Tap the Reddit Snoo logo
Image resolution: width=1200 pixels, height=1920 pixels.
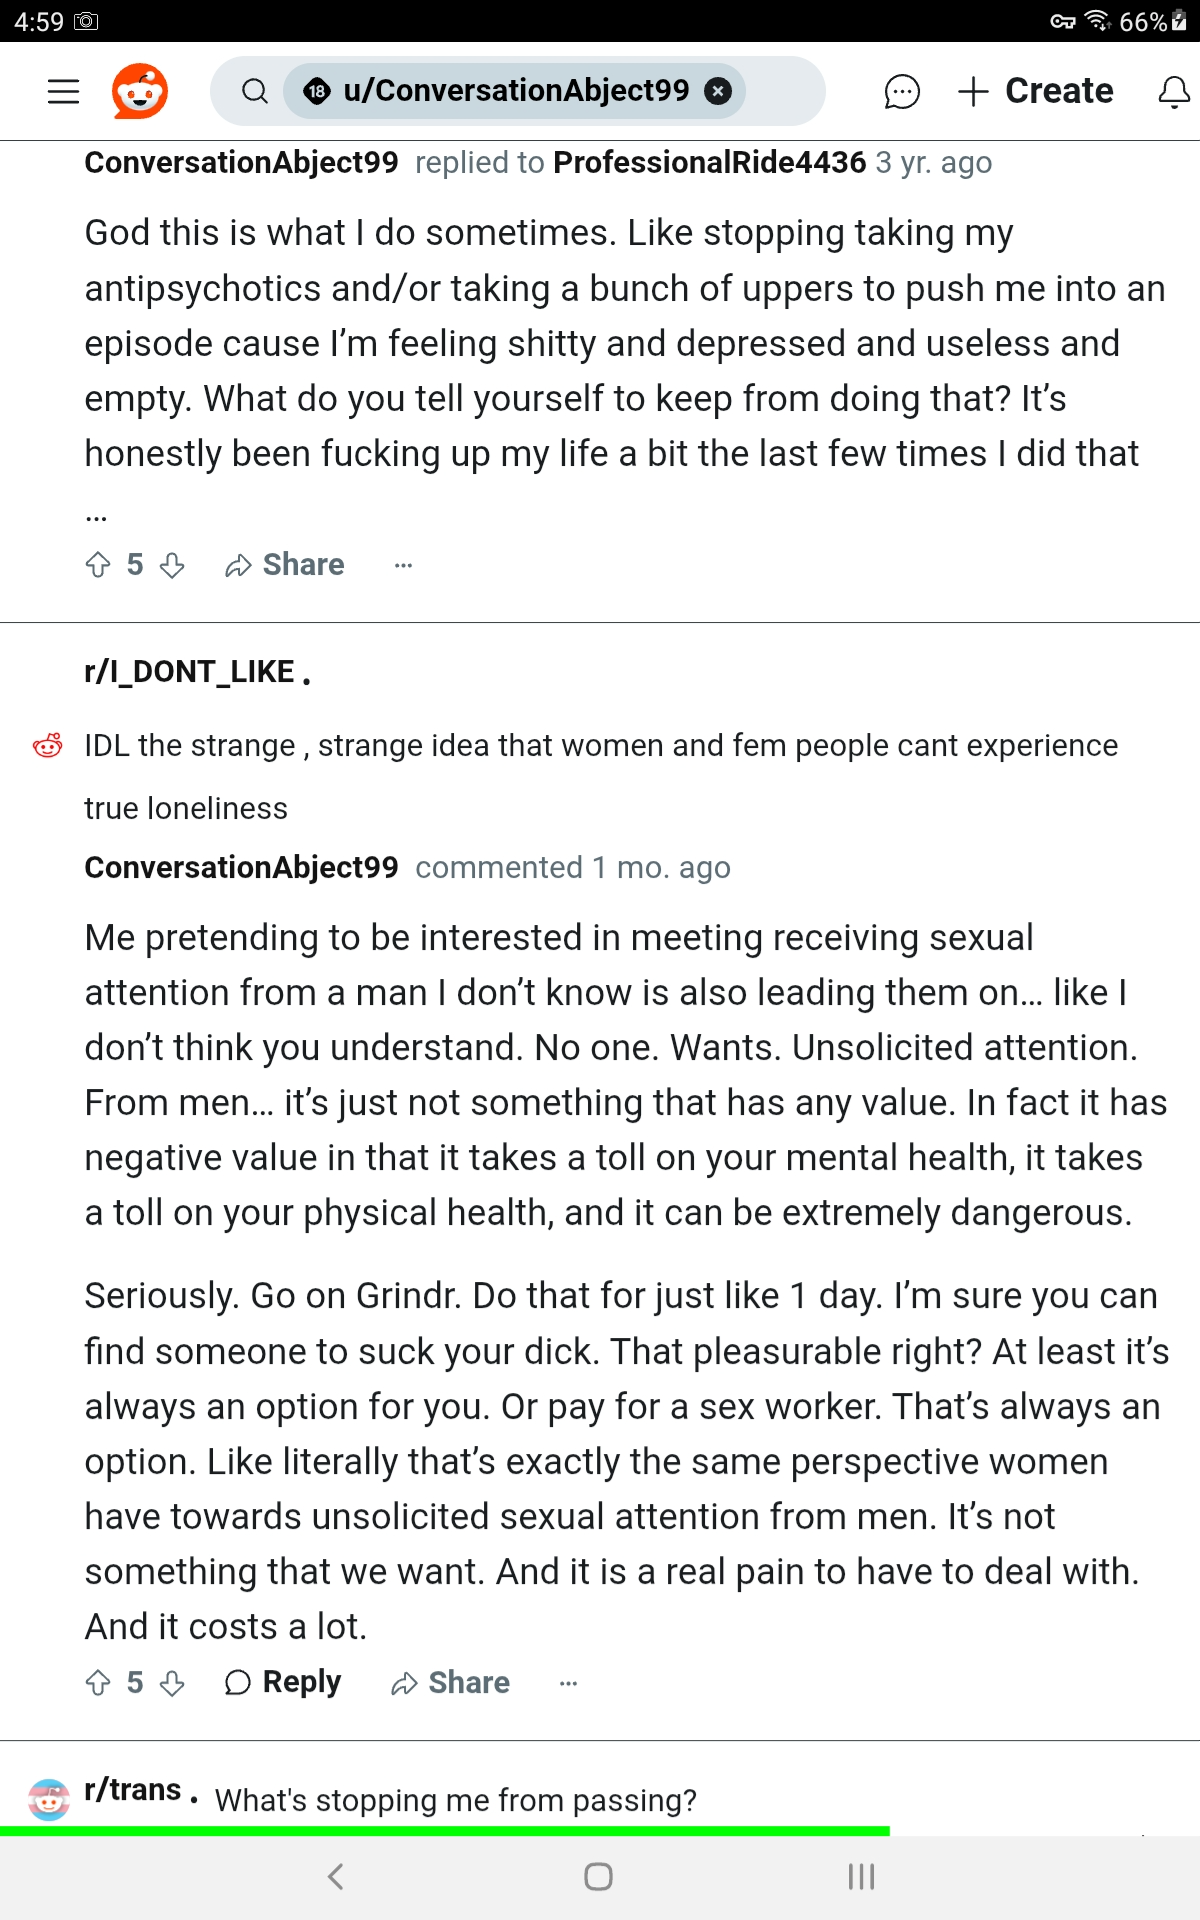140,91
